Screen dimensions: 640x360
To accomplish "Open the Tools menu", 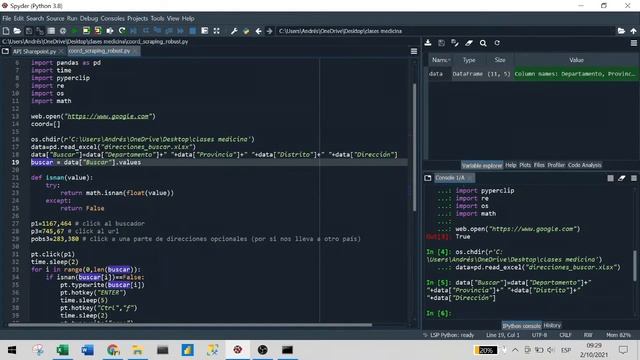I will 157,18.
